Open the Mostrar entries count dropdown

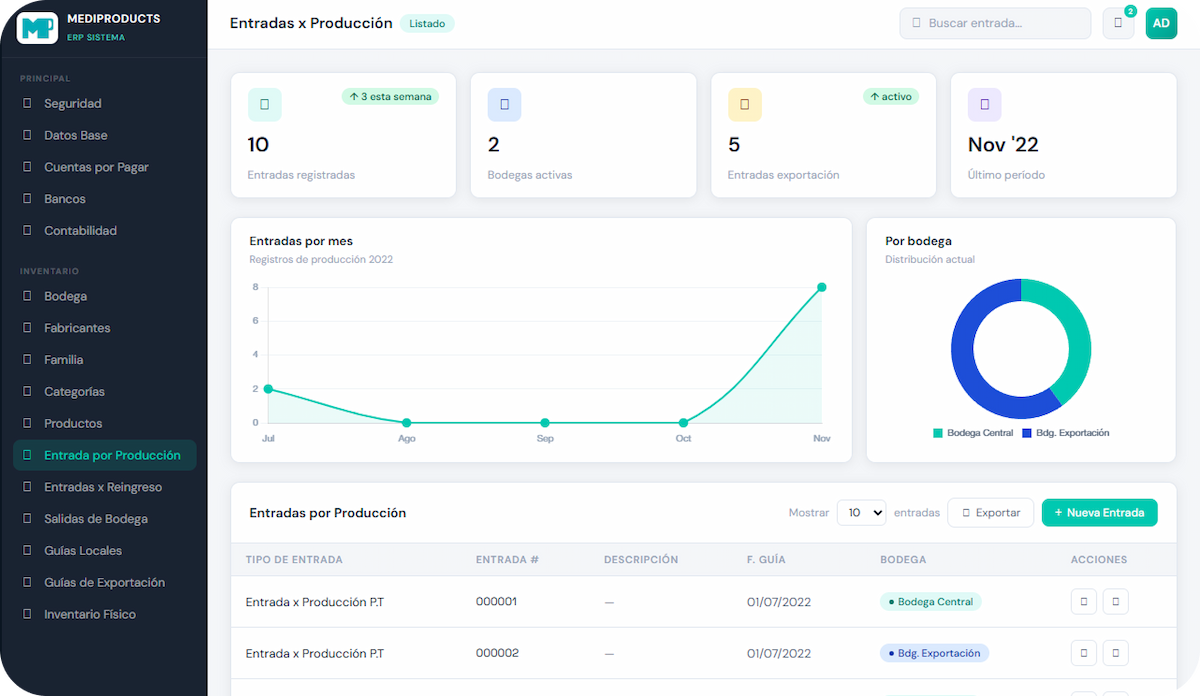(x=862, y=512)
